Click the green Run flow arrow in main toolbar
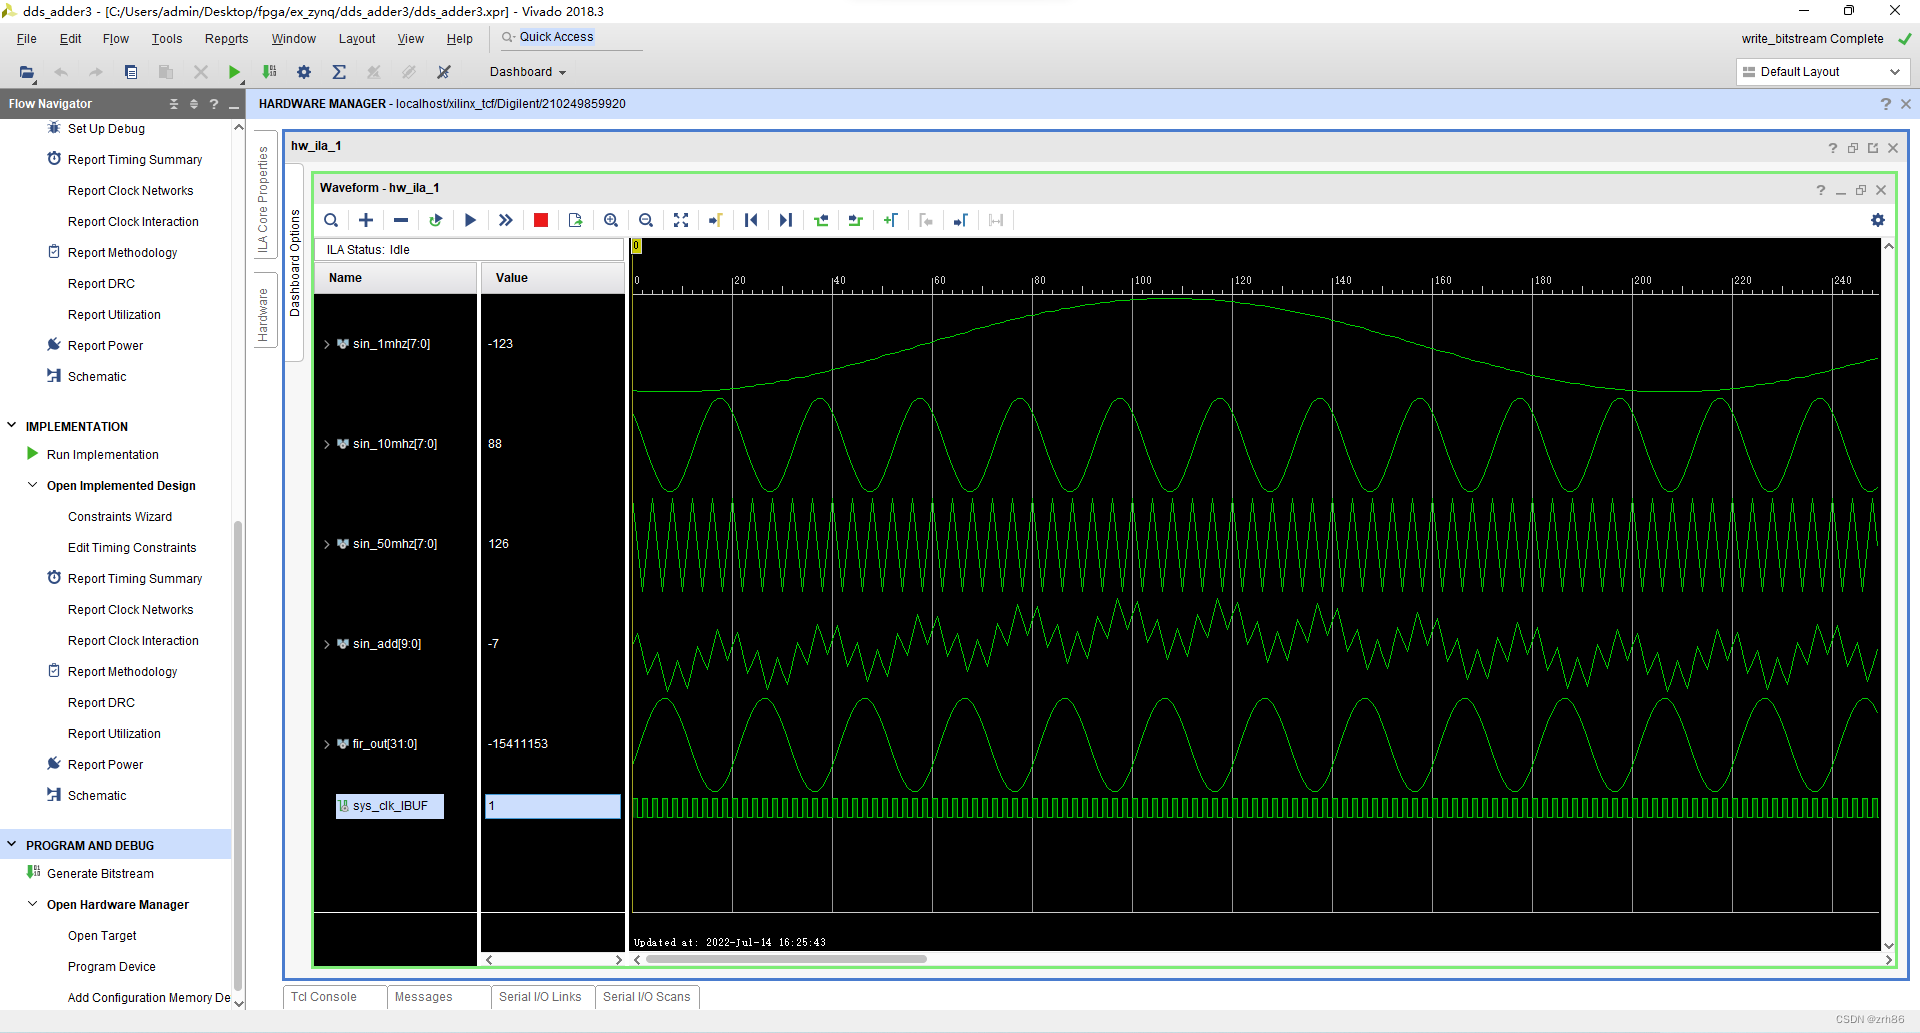This screenshot has width=1920, height=1033. [234, 72]
